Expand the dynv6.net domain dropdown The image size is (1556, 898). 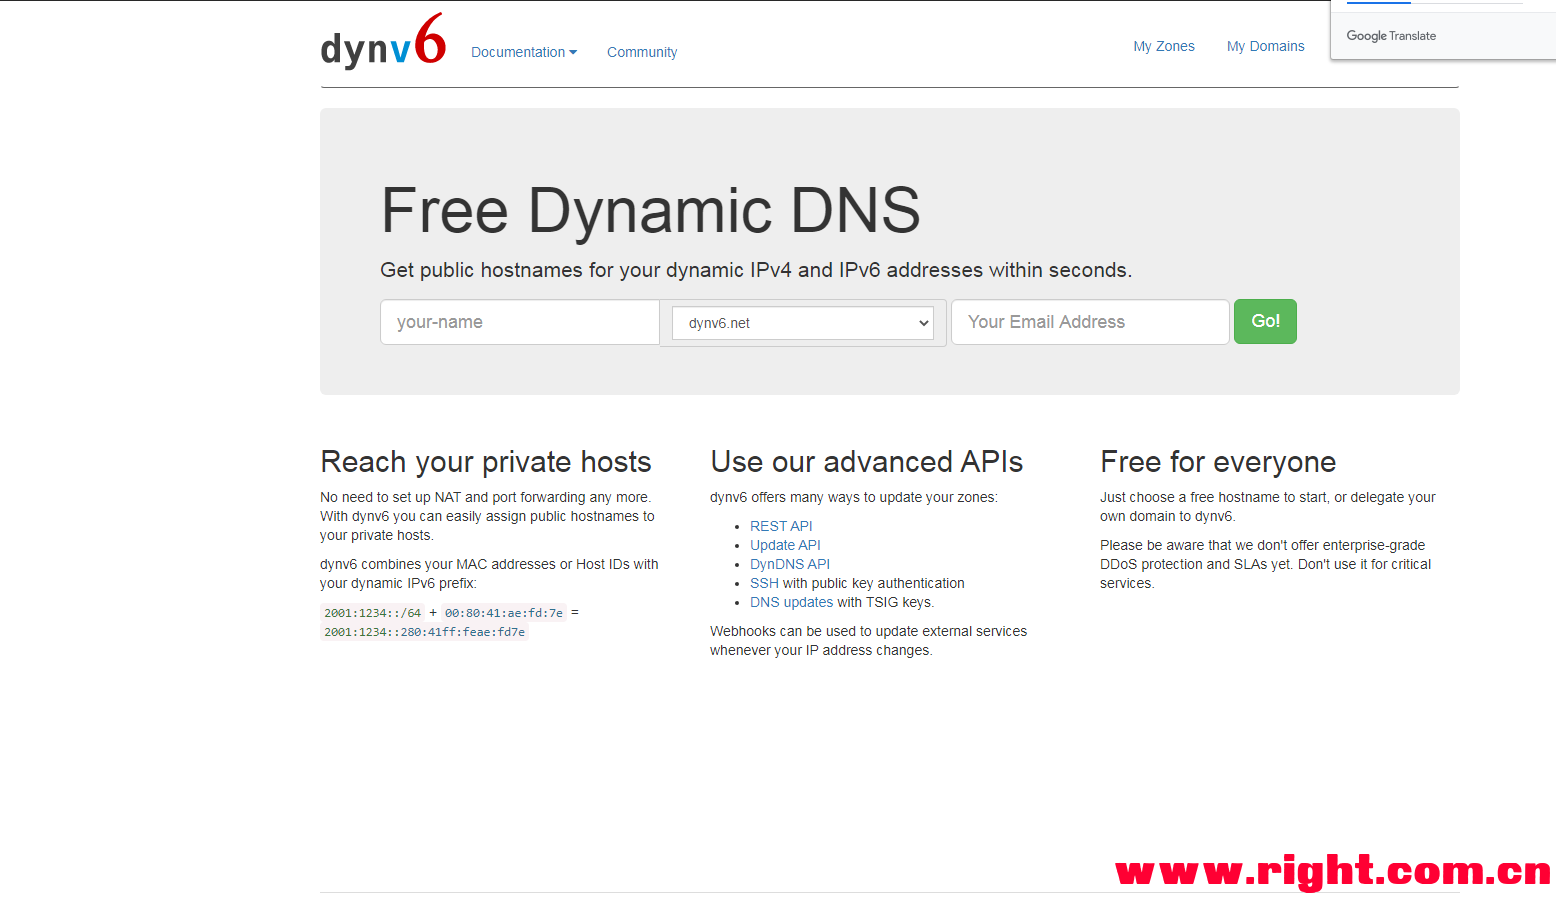coord(803,323)
